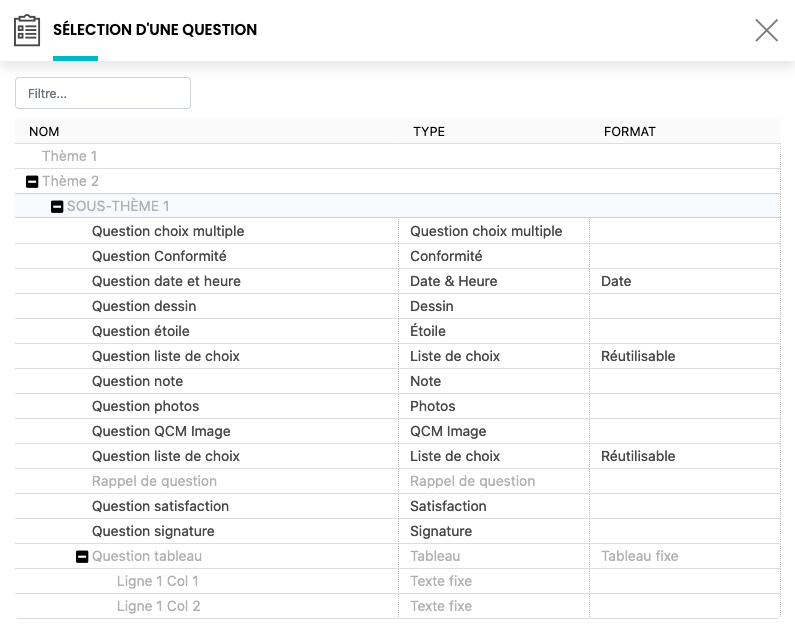Image resolution: width=795 pixels, height=634 pixels.
Task: Click the Filtre search field
Action: pyautogui.click(x=103, y=93)
